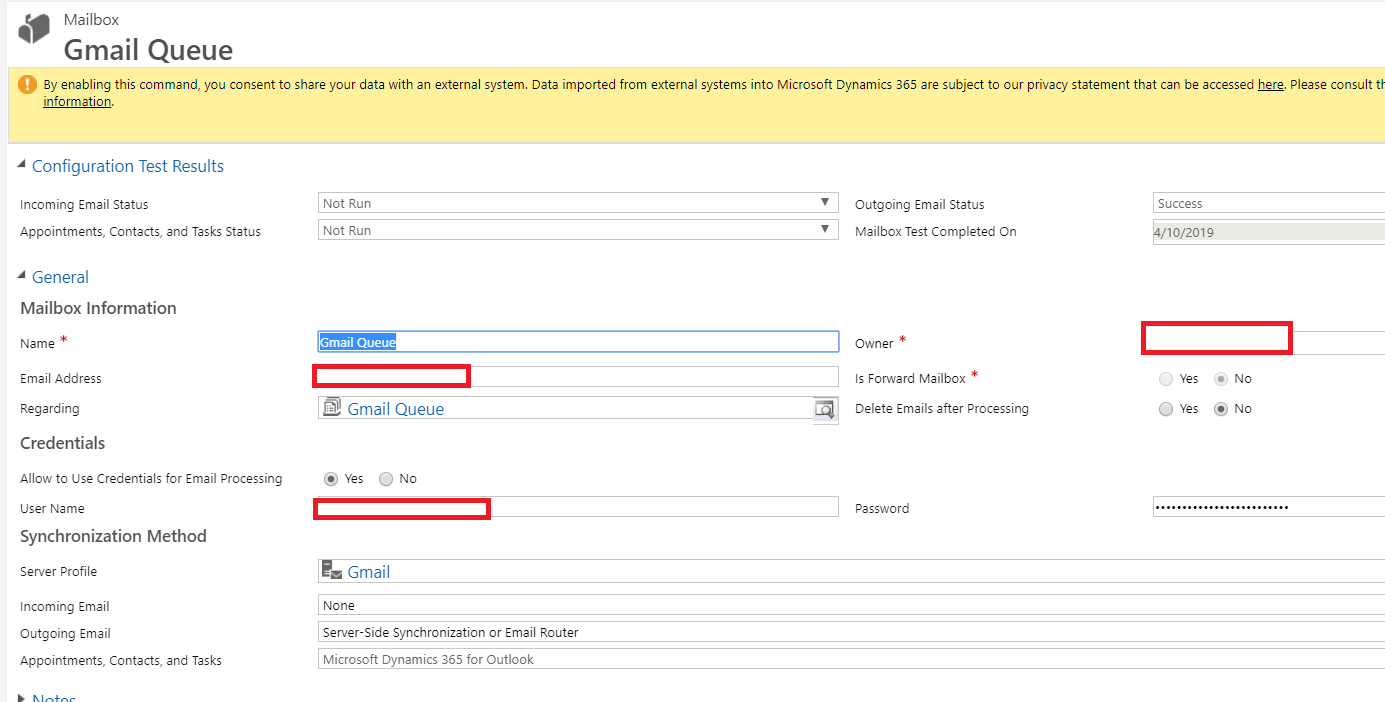Click the orange warning icon in the banner
This screenshot has height=702, width=1385.
pyautogui.click(x=27, y=85)
